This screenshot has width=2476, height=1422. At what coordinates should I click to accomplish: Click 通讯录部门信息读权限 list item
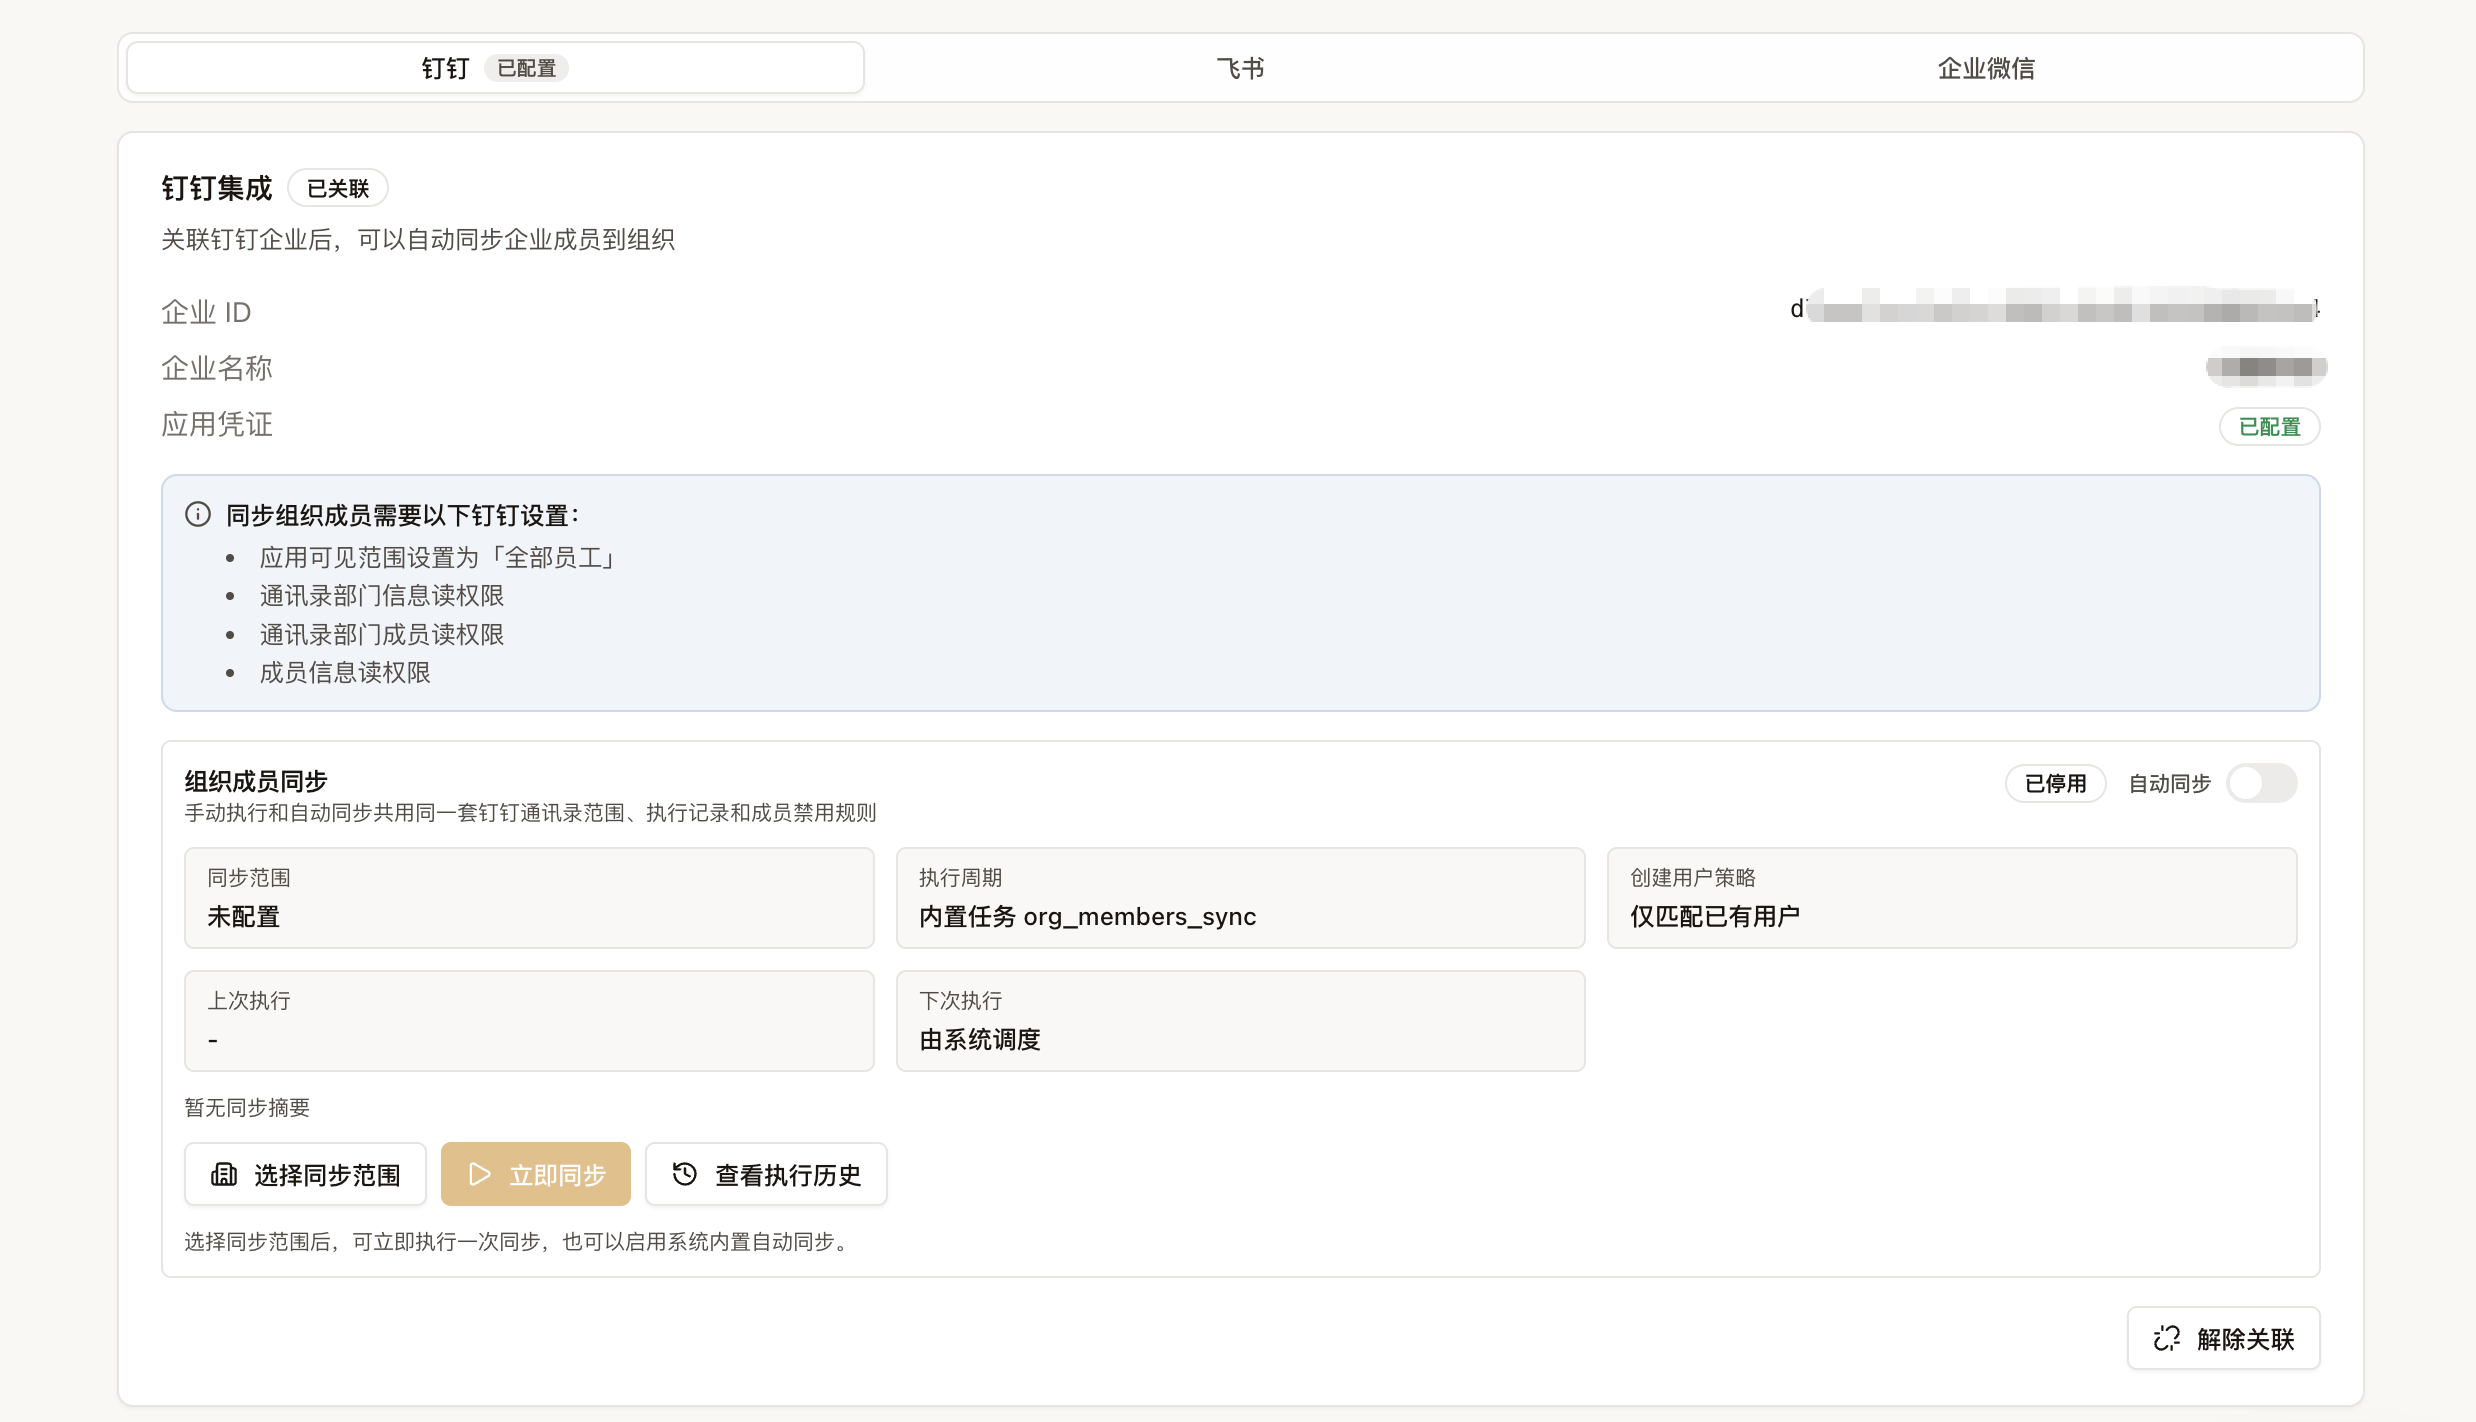[x=382, y=596]
